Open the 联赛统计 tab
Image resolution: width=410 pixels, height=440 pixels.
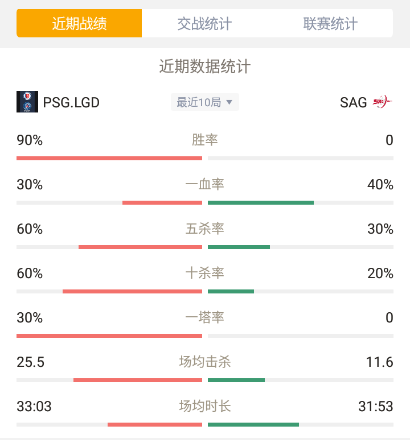330,23
